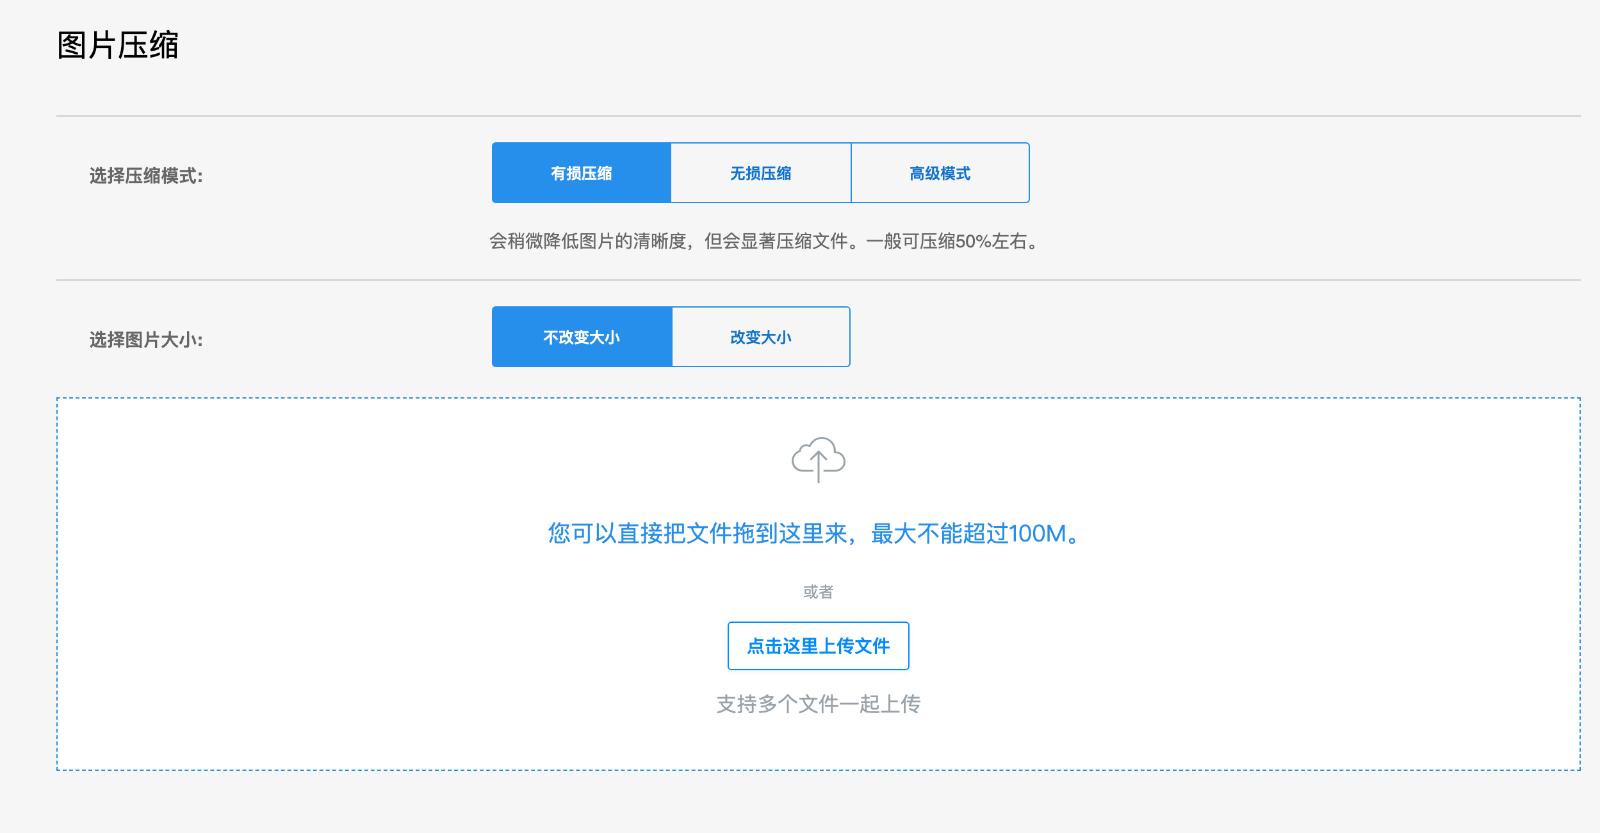Click the 支持多个文件一起上传 hint text
1600x833 pixels.
point(818,704)
